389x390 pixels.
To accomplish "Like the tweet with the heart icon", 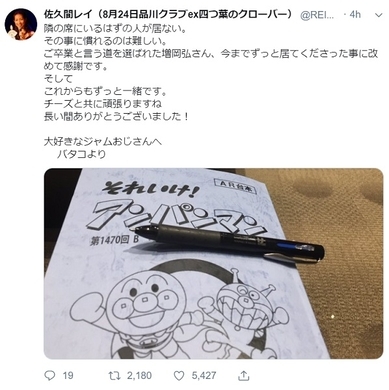I will (179, 376).
